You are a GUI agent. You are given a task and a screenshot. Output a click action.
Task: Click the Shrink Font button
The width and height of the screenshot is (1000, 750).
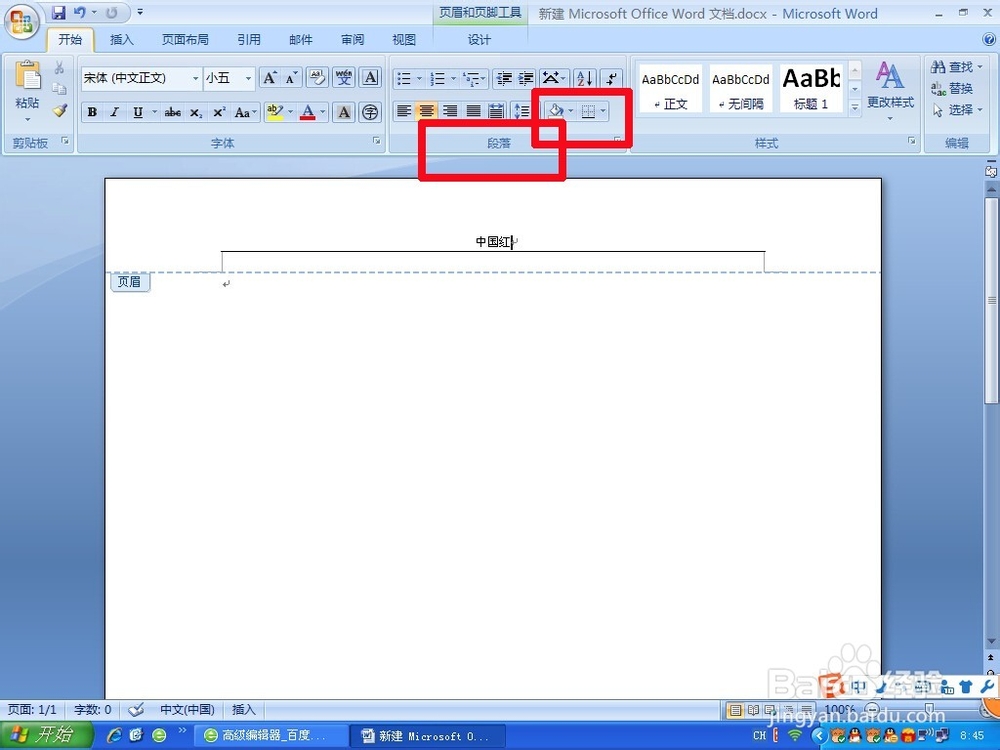point(291,78)
